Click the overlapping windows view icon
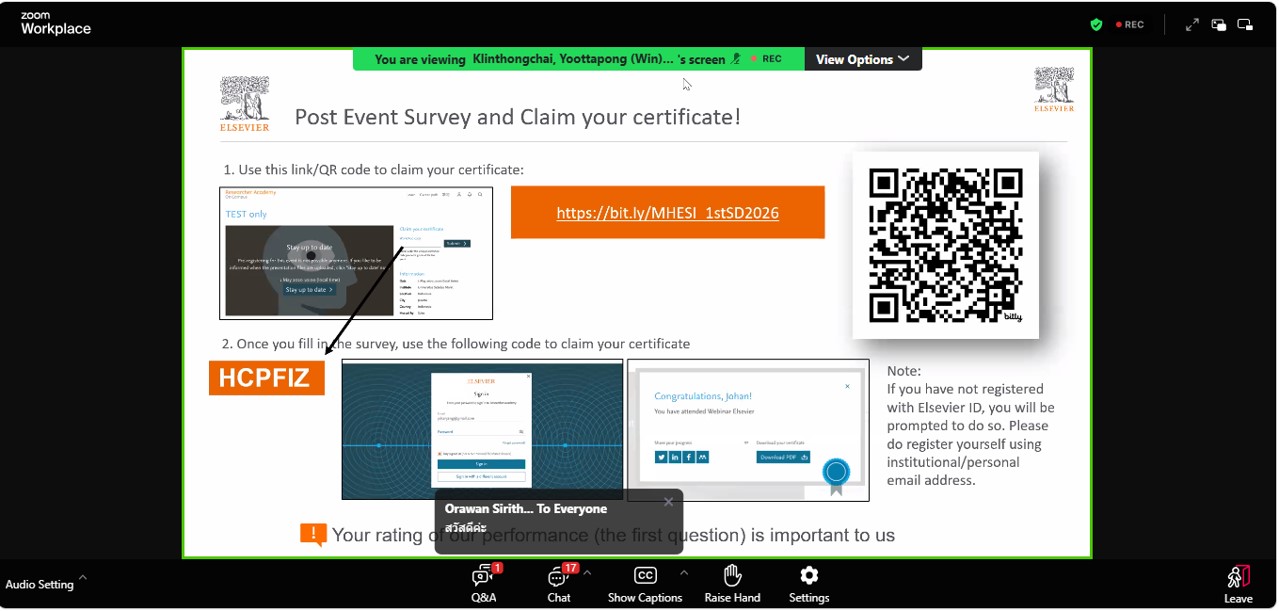Screen dimensions: 1279x611 [x=1219, y=25]
